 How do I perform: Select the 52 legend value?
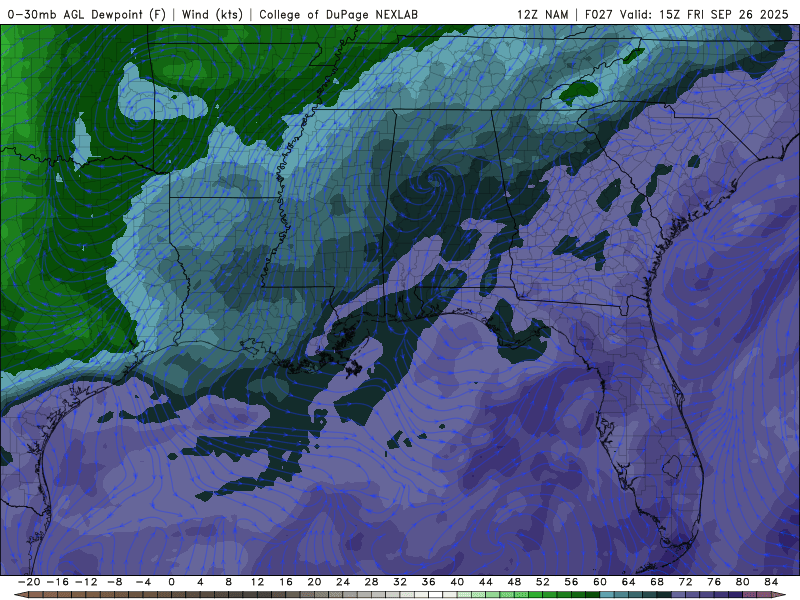[x=543, y=582]
